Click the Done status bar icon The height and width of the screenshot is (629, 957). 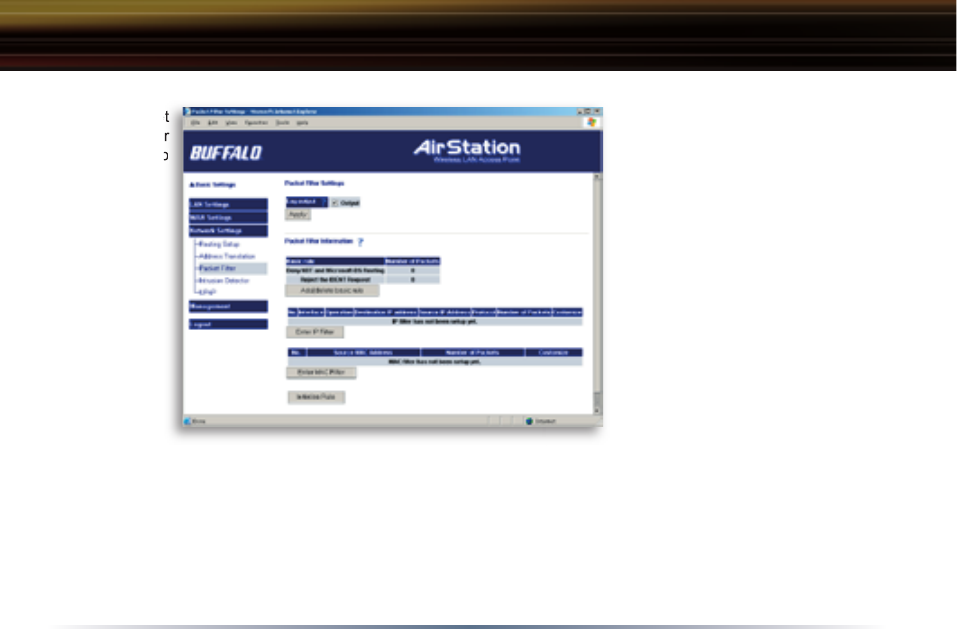188,421
